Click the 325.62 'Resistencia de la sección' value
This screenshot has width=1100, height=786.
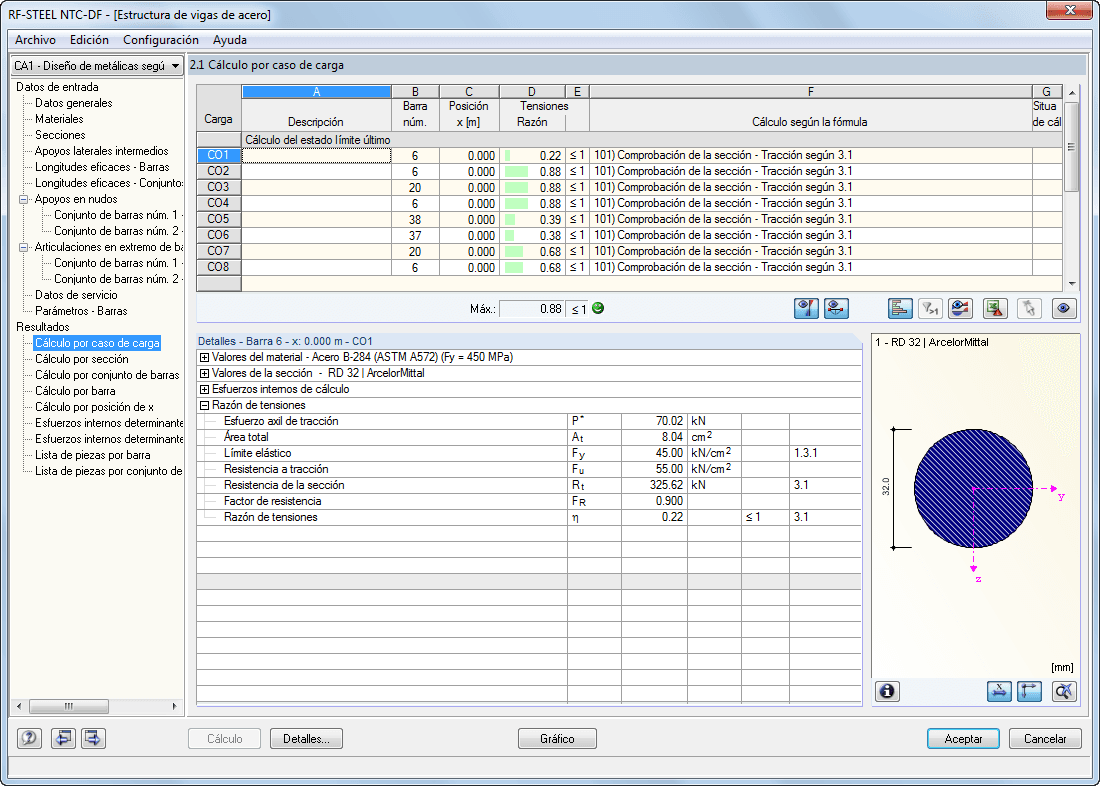[655, 486]
